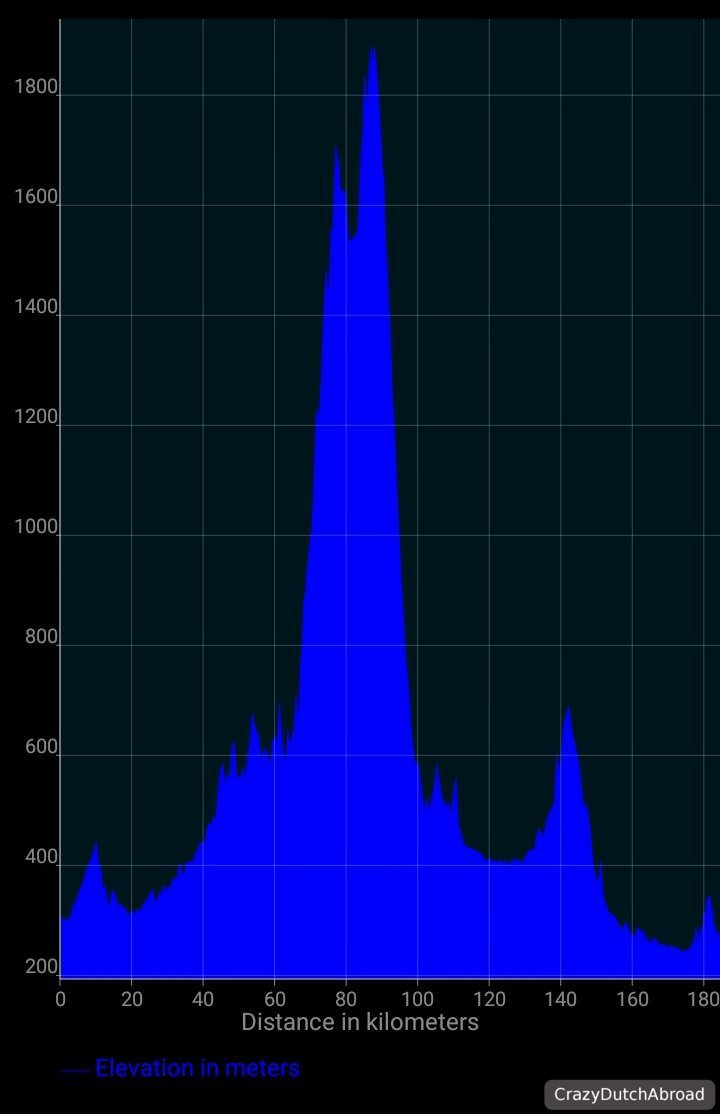Screen dimensions: 720x1114
Task: Select the 400 label on the elevation axis
Action: coord(41,857)
